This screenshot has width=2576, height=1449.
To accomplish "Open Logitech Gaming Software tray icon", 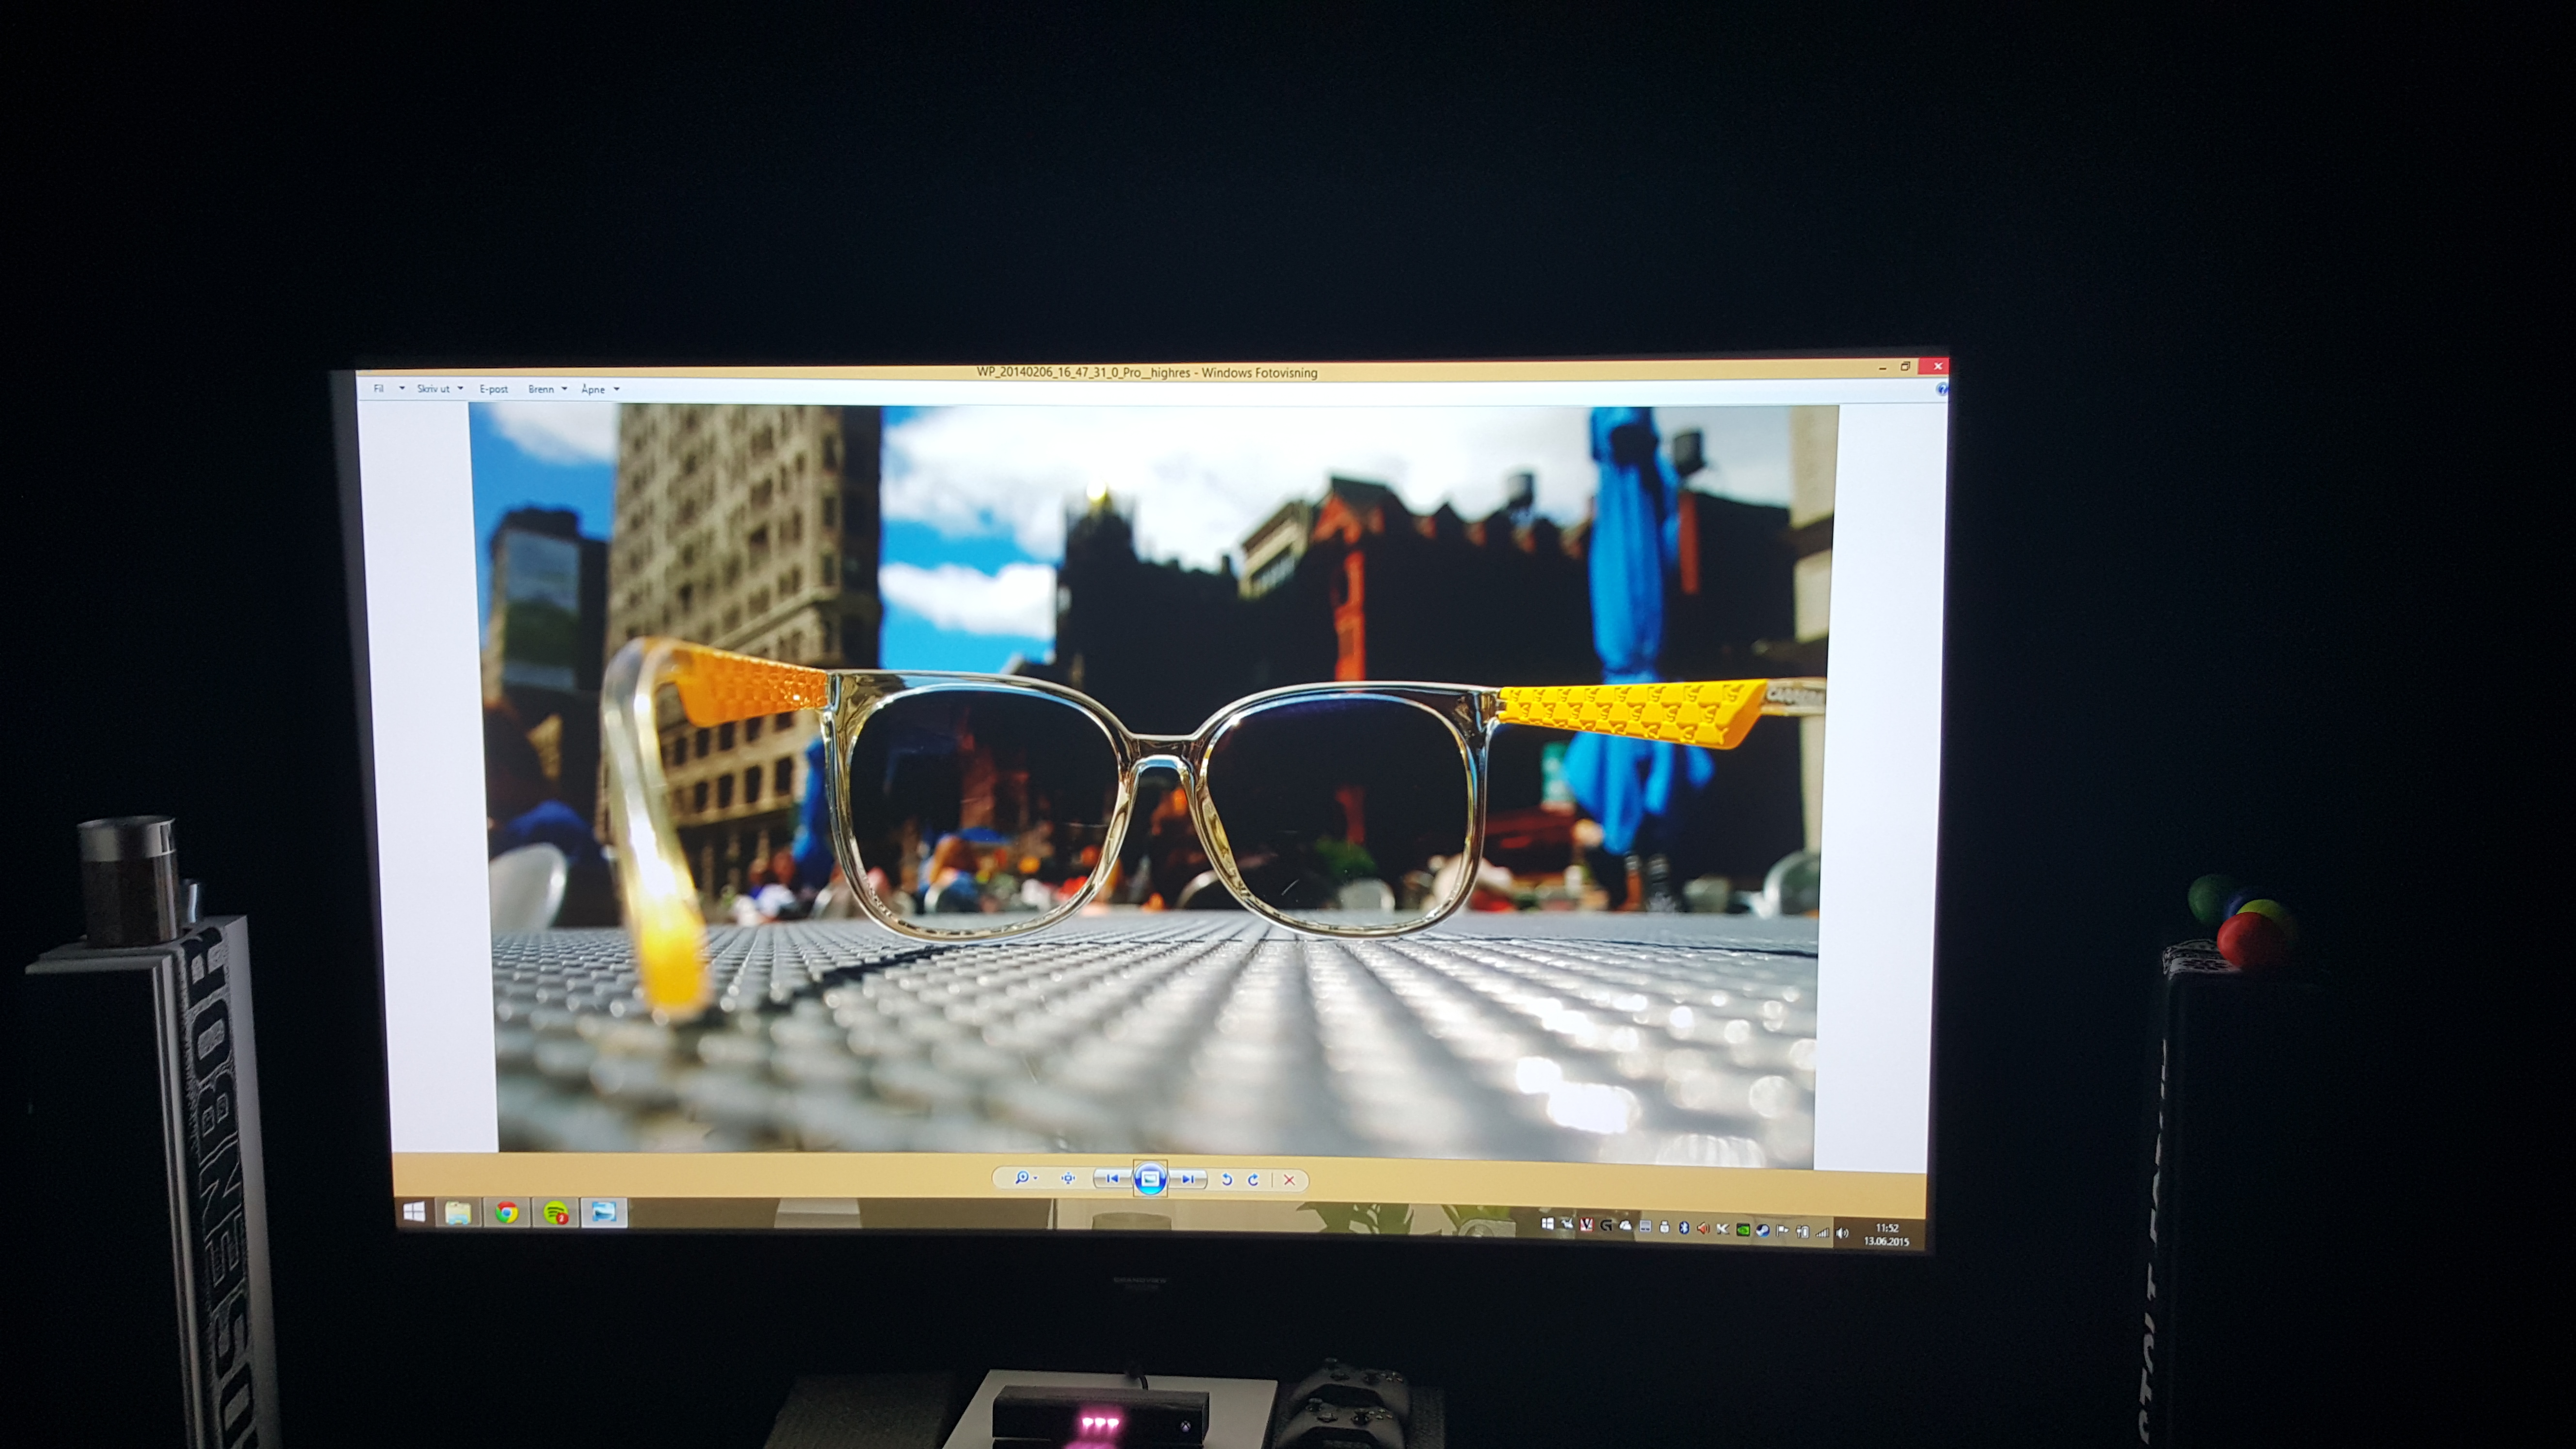I will pos(1606,1226).
